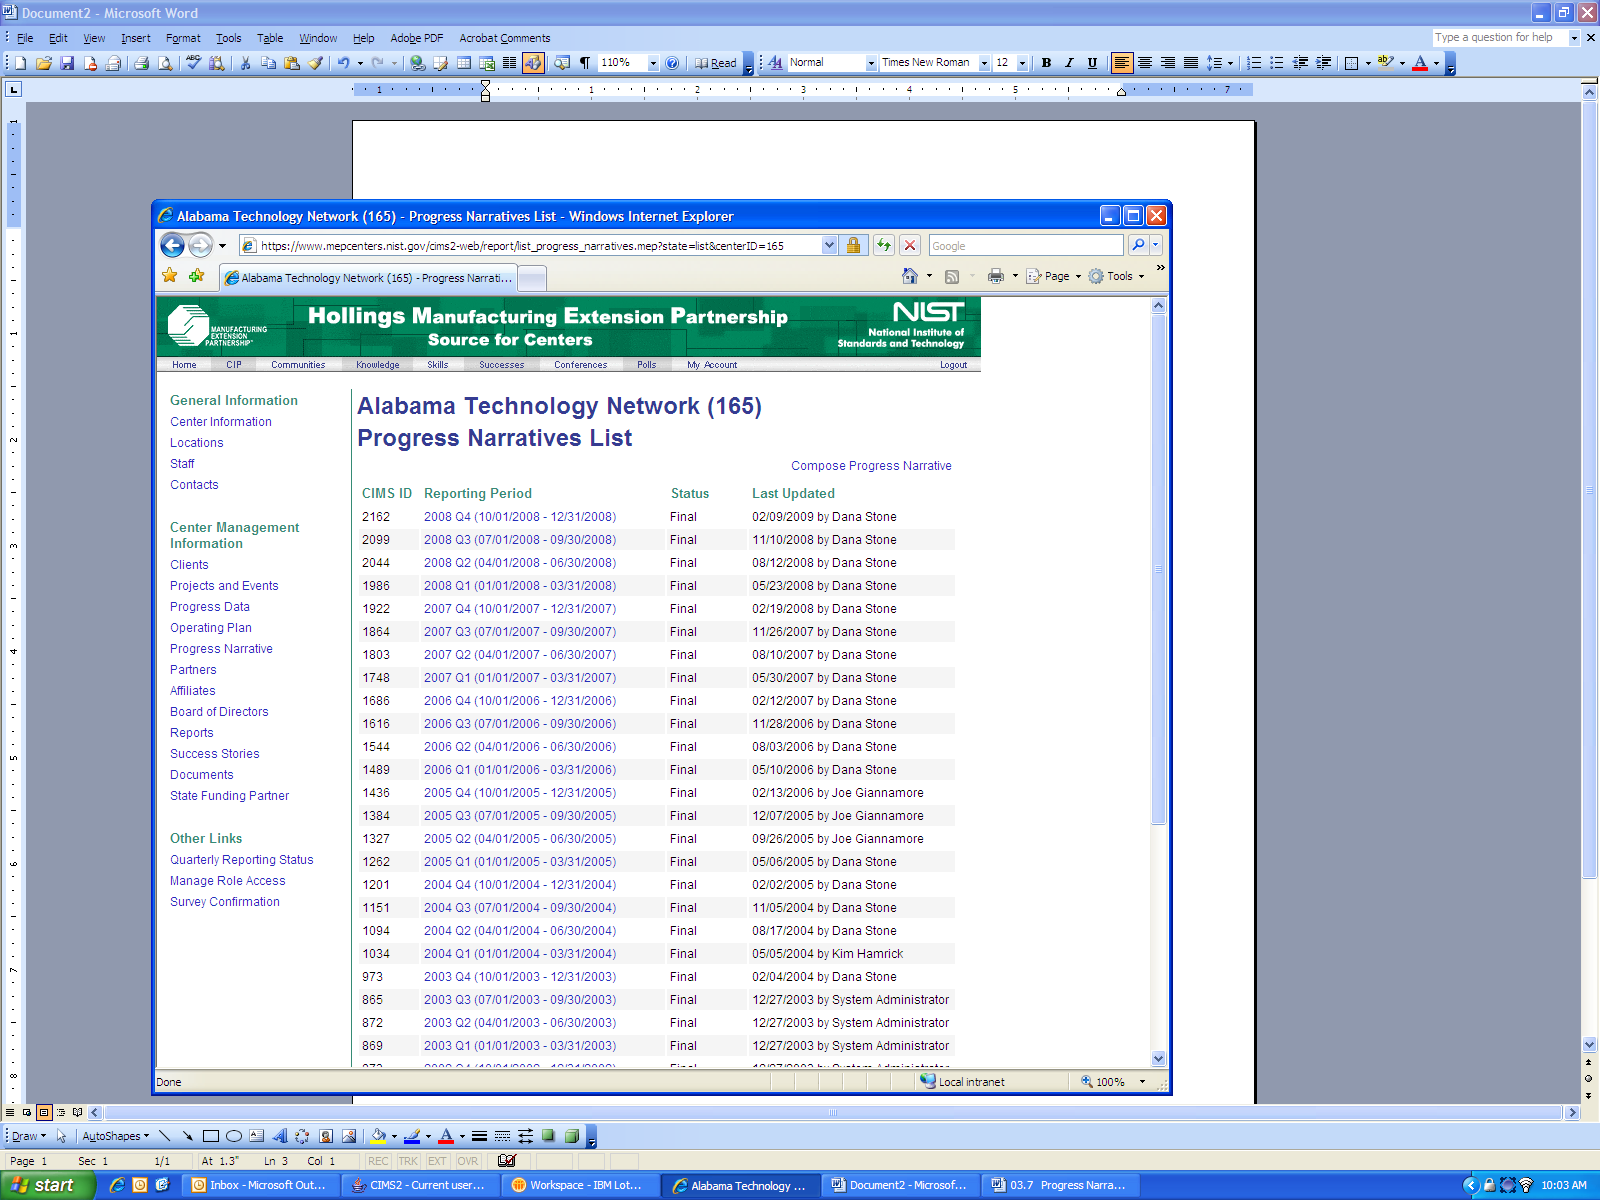Click the Cut scissors icon
Screen dimensions: 1600x1200
(245, 63)
